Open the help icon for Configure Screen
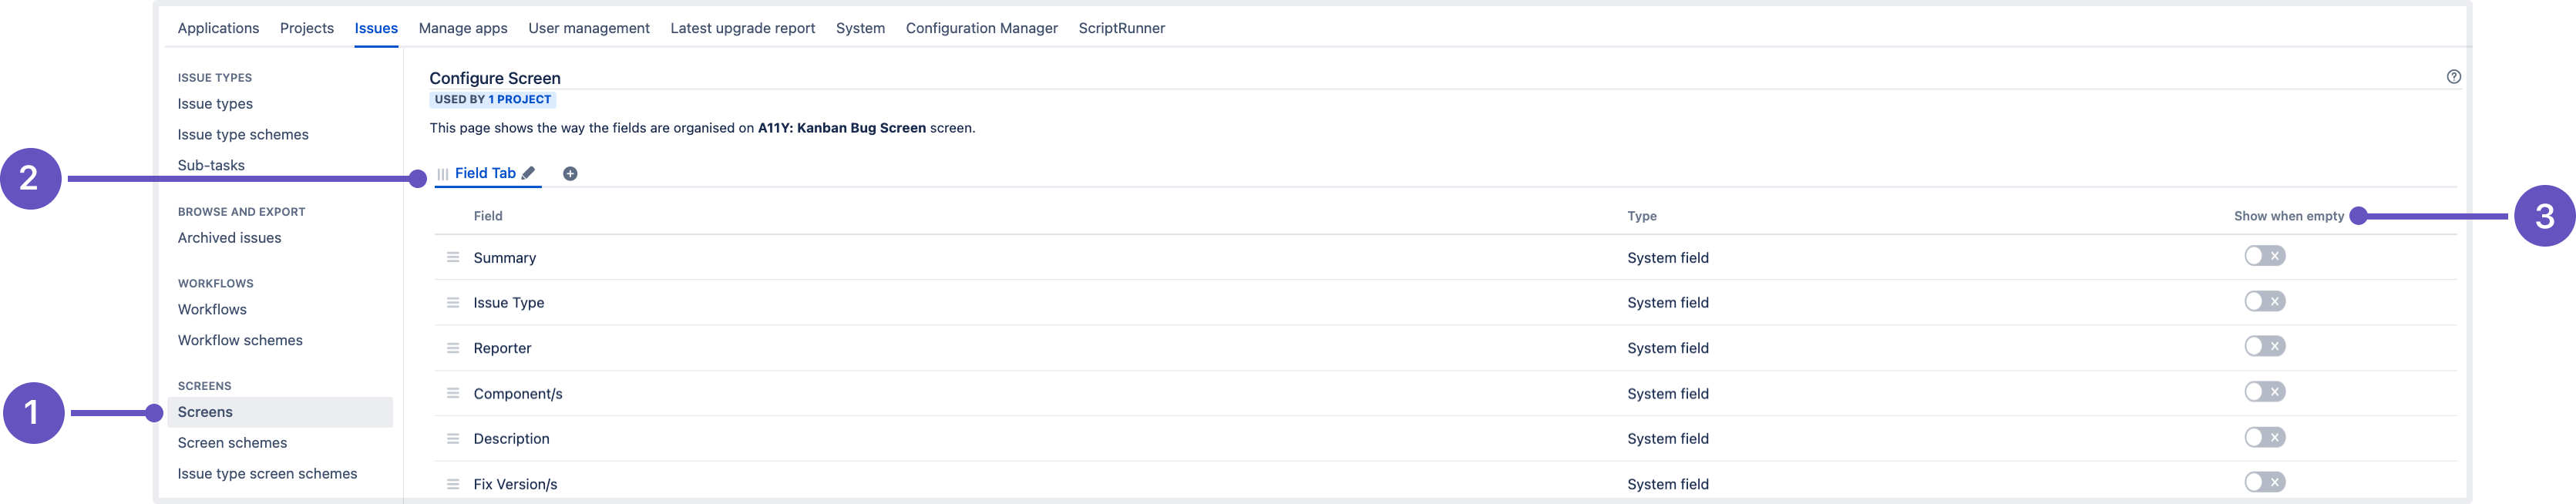Viewport: 2576px width, 504px height. [x=2453, y=77]
